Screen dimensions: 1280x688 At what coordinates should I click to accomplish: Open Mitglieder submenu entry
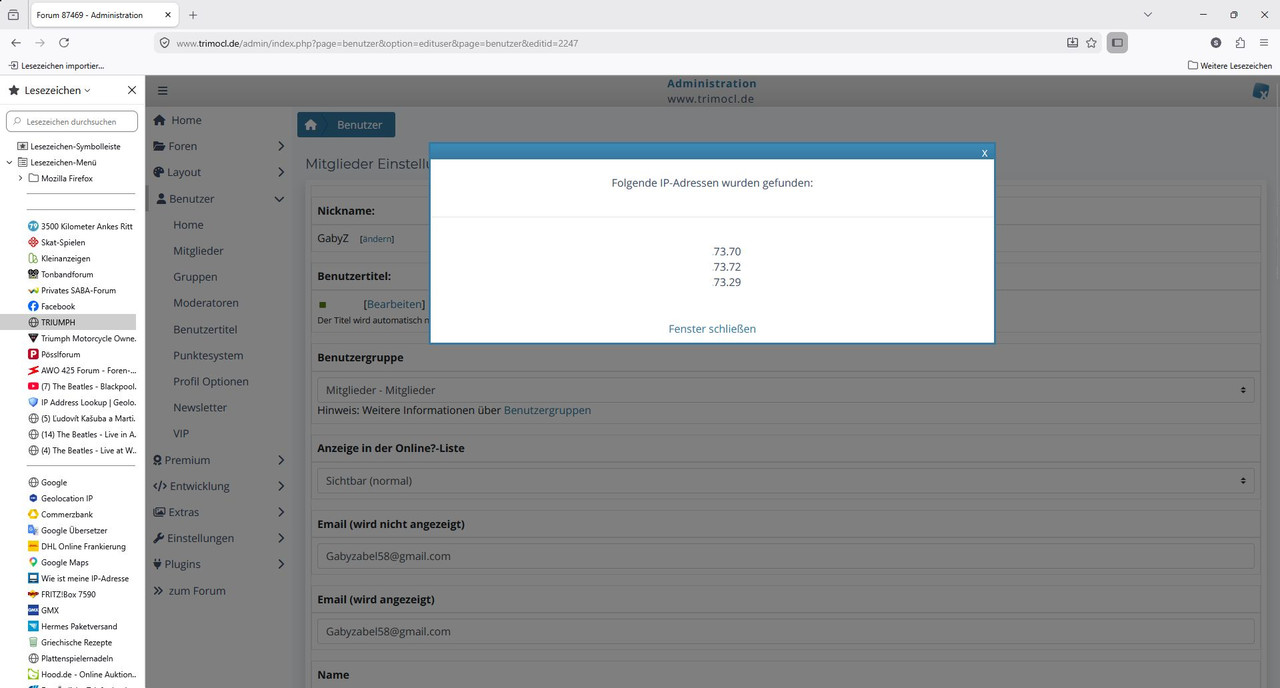tap(198, 251)
